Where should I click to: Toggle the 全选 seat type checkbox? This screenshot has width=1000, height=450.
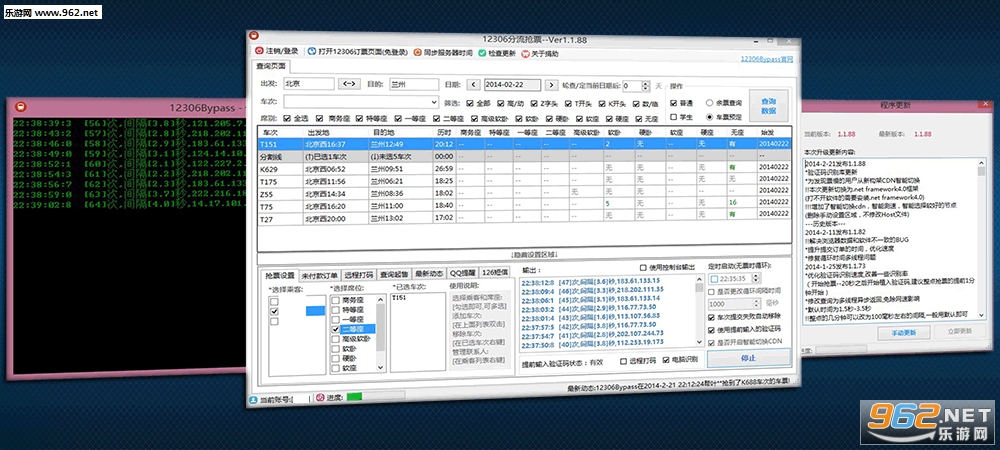pyautogui.click(x=286, y=117)
